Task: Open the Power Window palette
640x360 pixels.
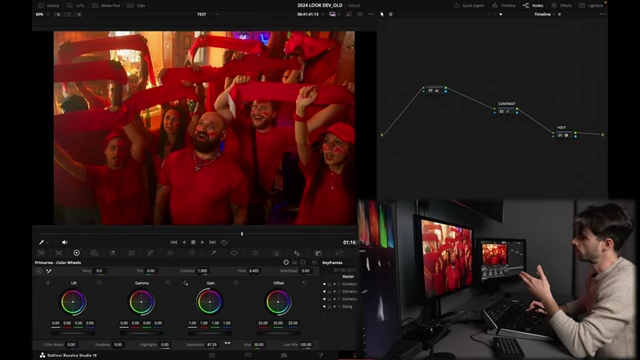Action: (234, 253)
